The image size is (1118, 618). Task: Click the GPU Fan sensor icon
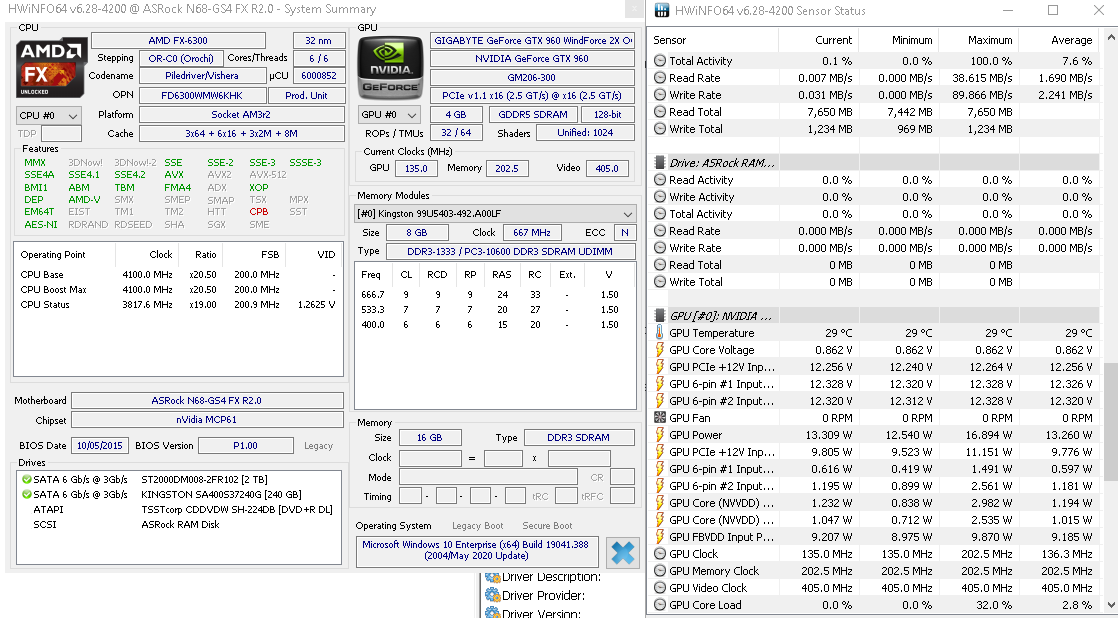coord(660,418)
